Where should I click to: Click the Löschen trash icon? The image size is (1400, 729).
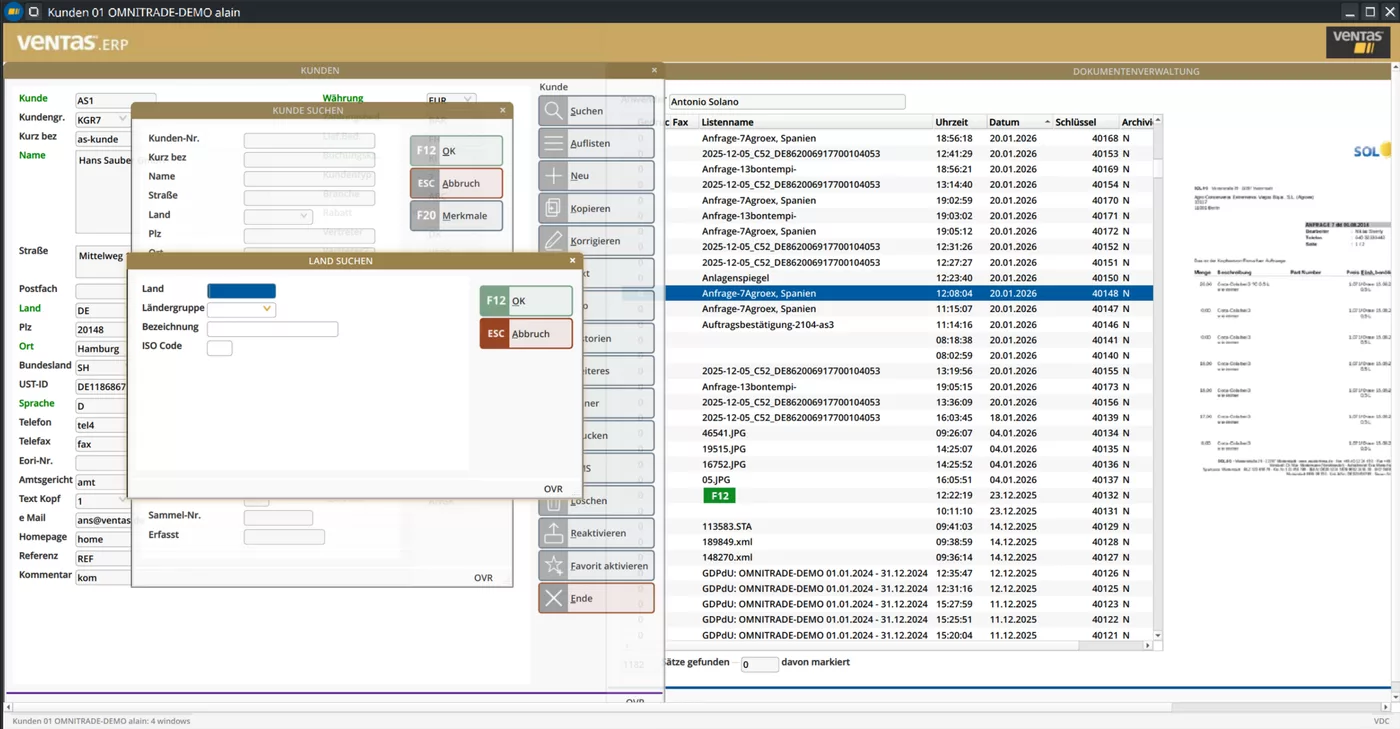click(554, 502)
